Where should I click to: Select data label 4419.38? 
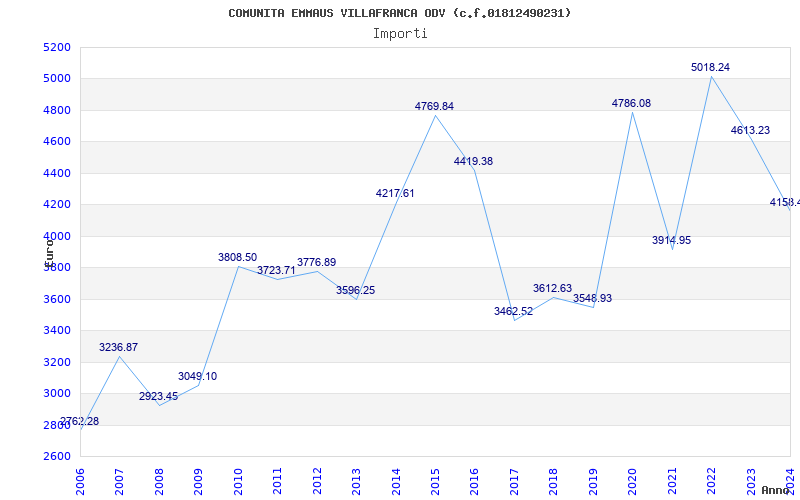[x=473, y=161]
